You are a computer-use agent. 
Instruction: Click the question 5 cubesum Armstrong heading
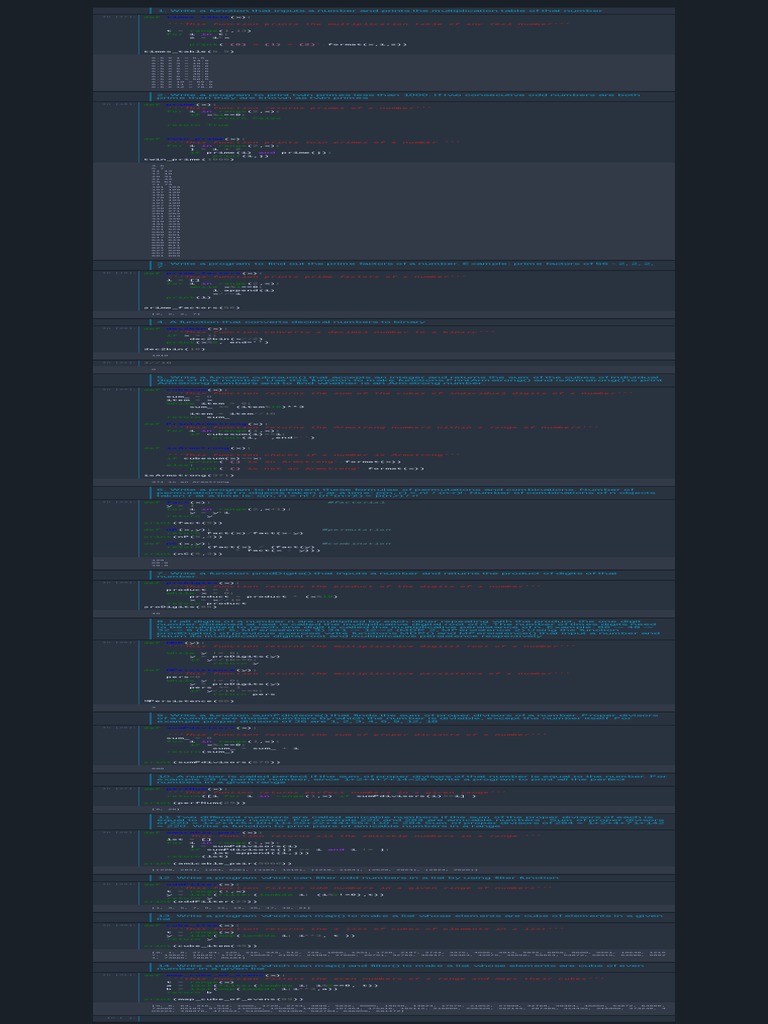pyautogui.click(x=409, y=380)
